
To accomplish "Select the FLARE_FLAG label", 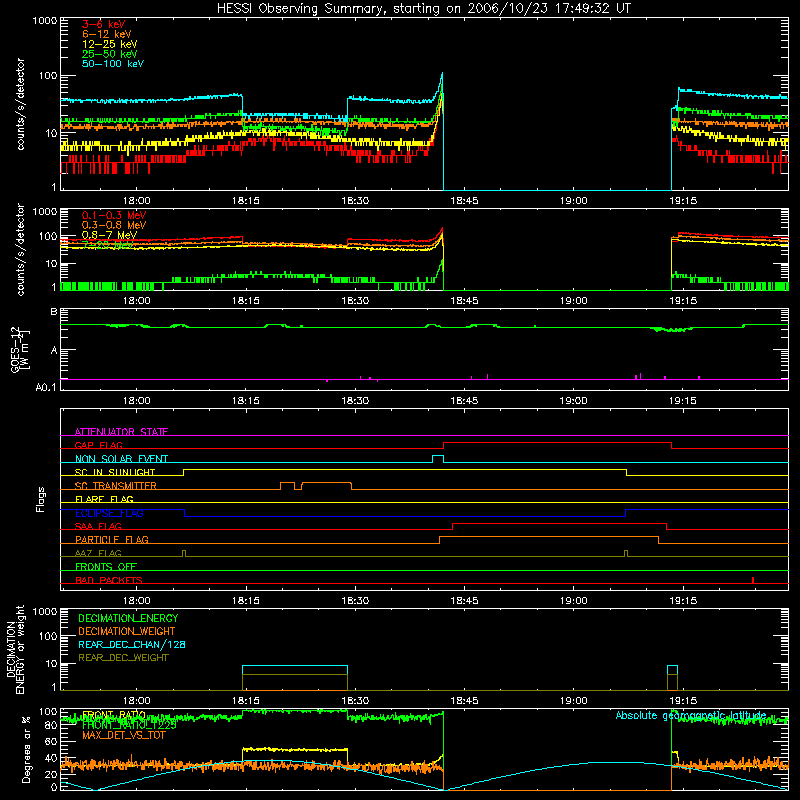I will click(x=104, y=499).
